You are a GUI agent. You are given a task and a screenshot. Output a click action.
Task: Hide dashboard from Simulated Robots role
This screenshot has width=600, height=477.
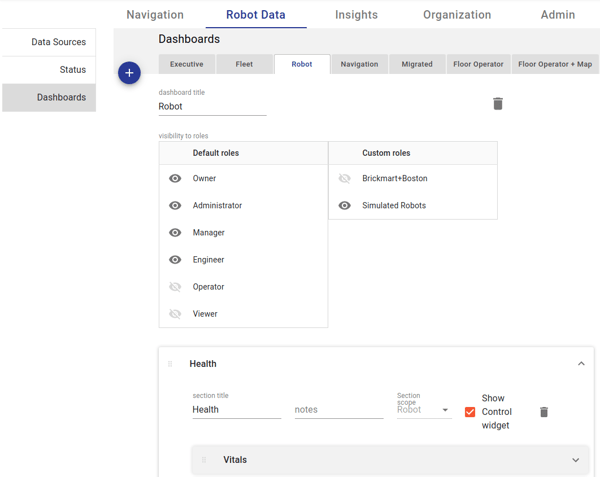pos(344,205)
